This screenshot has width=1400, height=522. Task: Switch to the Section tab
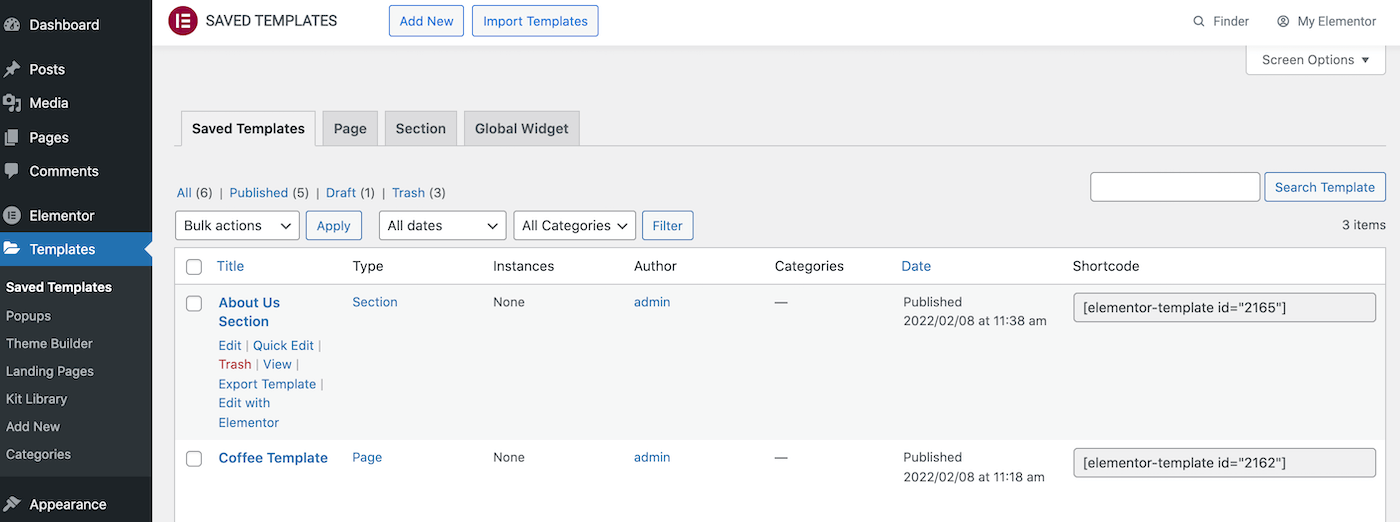tap(420, 128)
